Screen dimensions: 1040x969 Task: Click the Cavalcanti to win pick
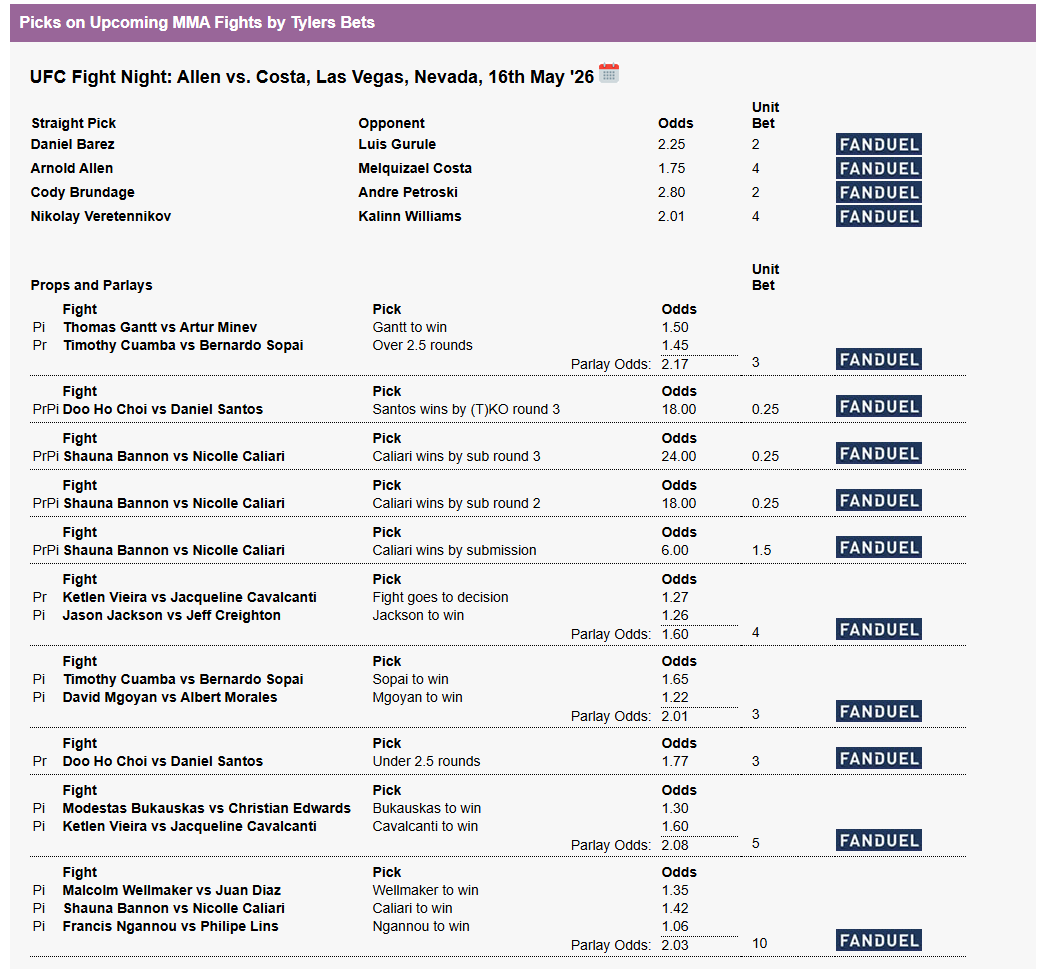(x=425, y=826)
